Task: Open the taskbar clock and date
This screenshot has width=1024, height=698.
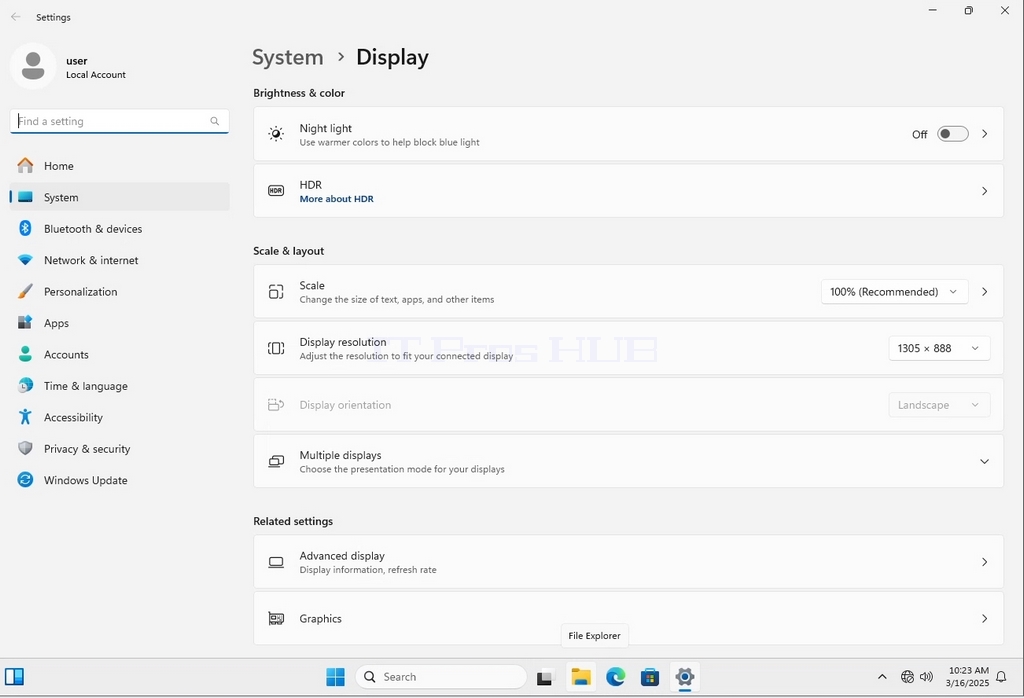Action: point(967,677)
